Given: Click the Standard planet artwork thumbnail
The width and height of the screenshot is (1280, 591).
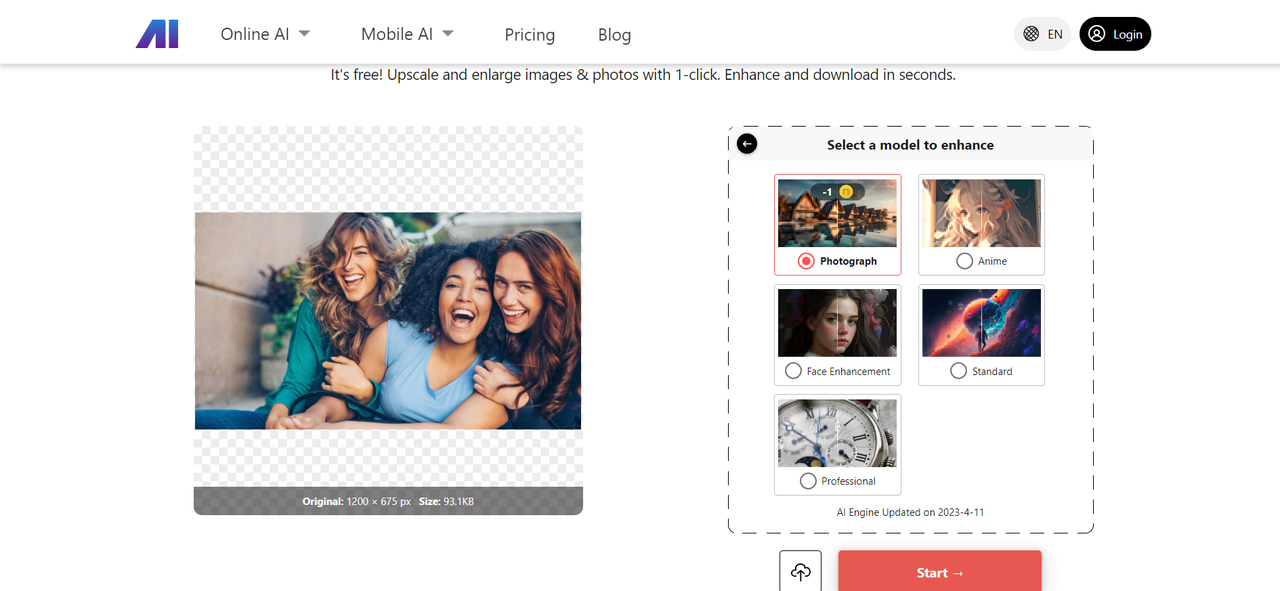Looking at the screenshot, I should 981,323.
